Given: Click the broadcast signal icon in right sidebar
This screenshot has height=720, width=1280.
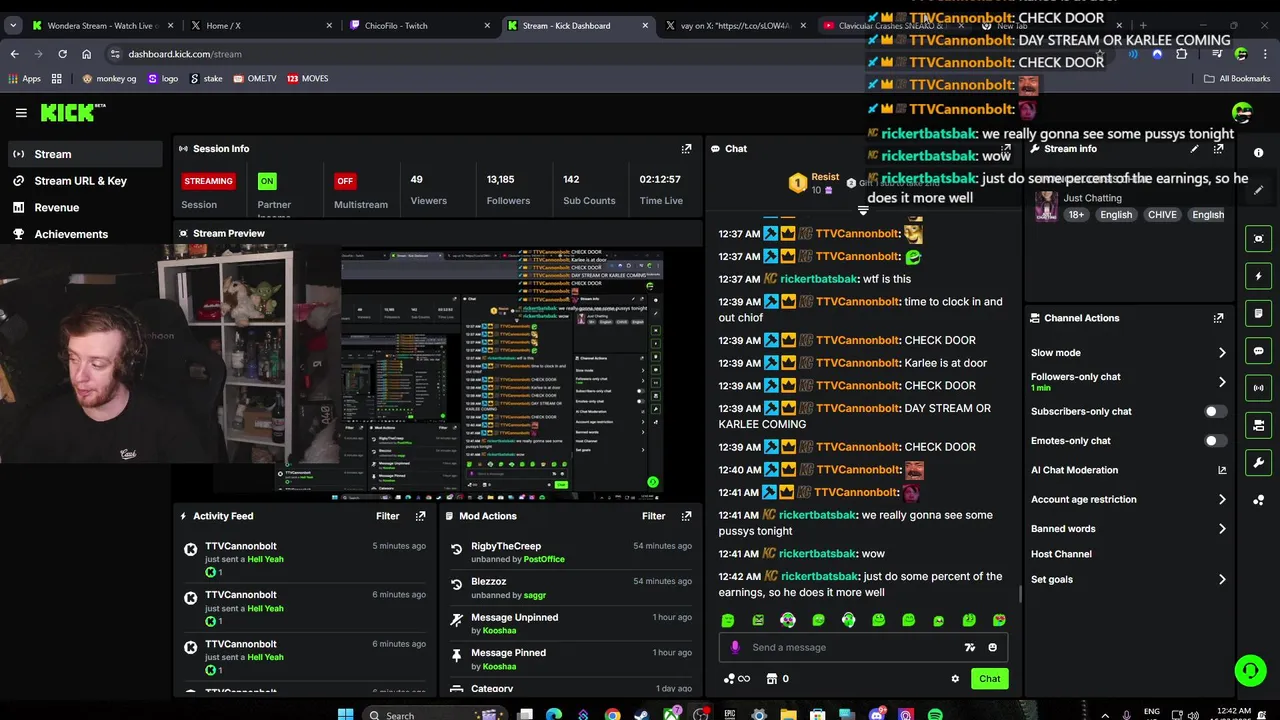Looking at the screenshot, I should pos(1258,388).
